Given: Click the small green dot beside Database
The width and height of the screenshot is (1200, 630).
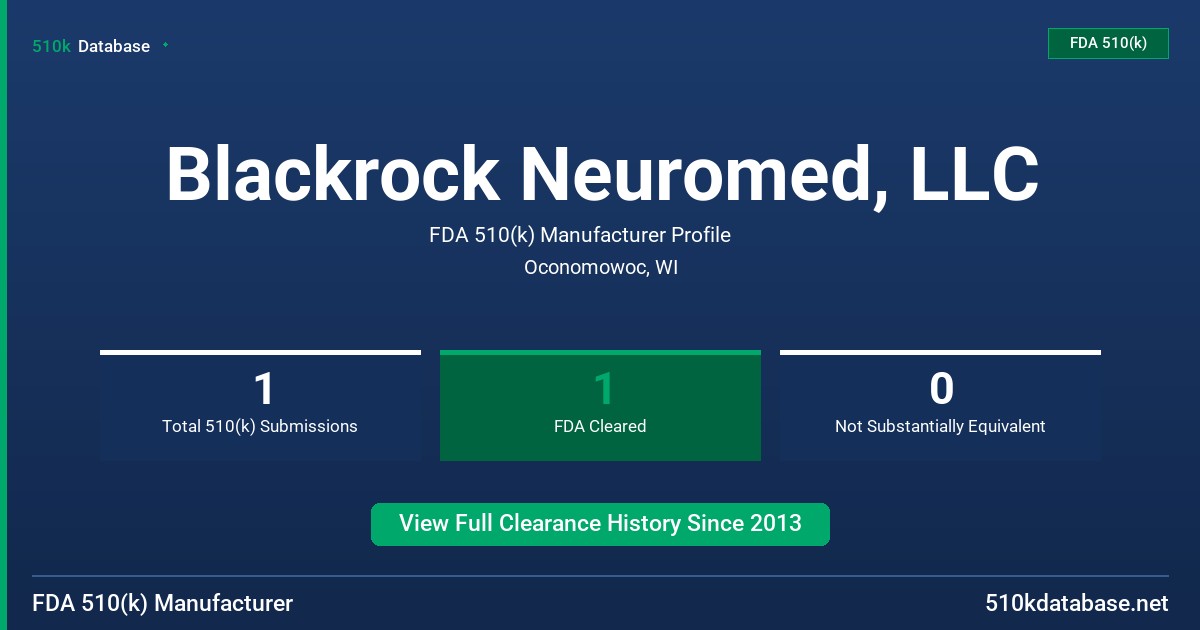Looking at the screenshot, I should [165, 45].
